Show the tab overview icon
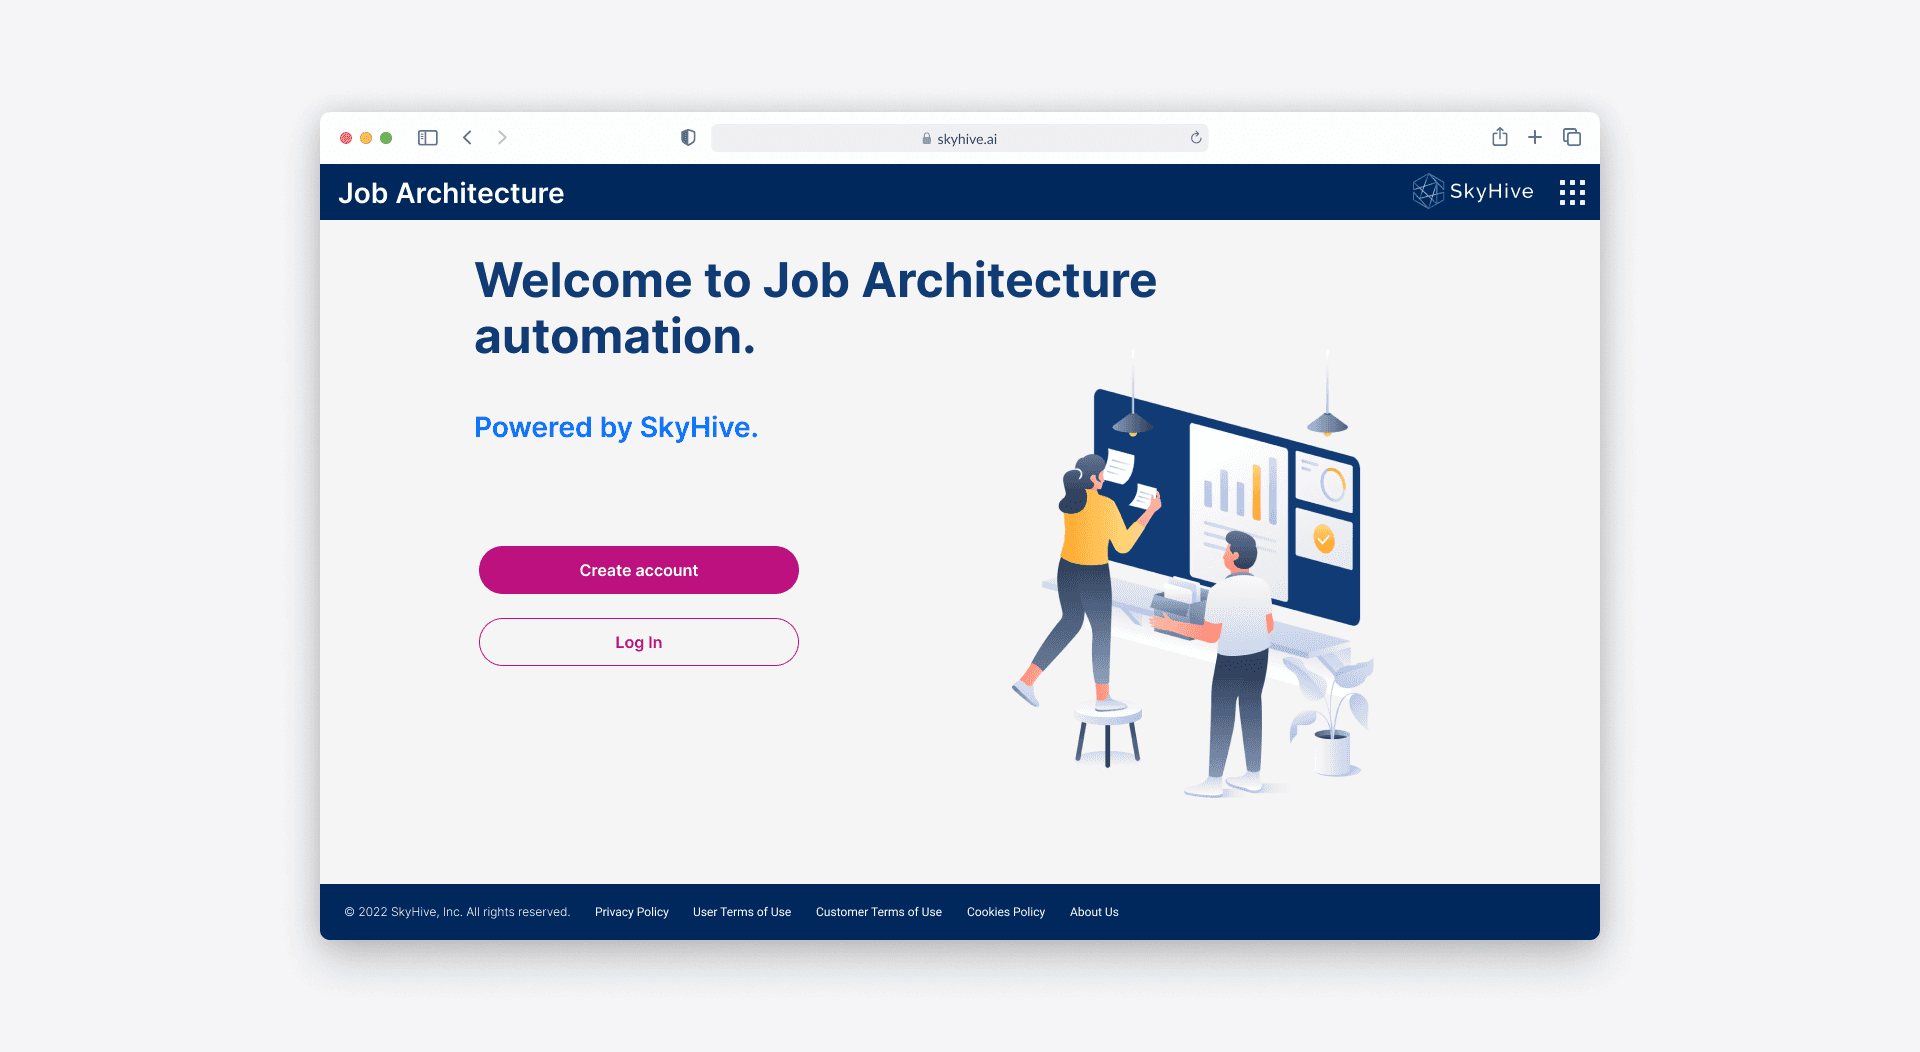The height and width of the screenshot is (1052, 1920). tap(1572, 137)
